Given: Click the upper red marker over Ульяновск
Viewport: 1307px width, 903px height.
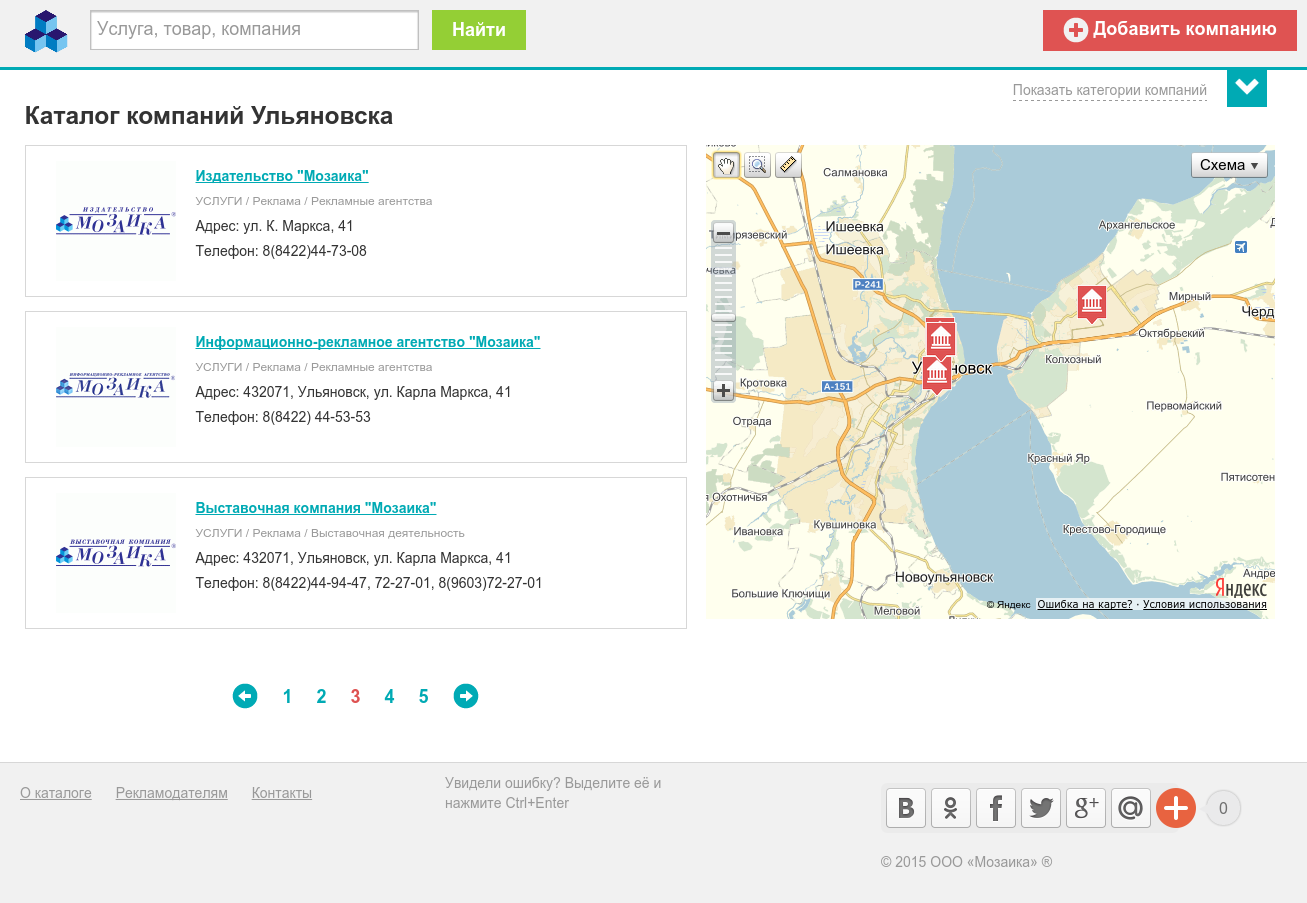Looking at the screenshot, I should coord(940,337).
